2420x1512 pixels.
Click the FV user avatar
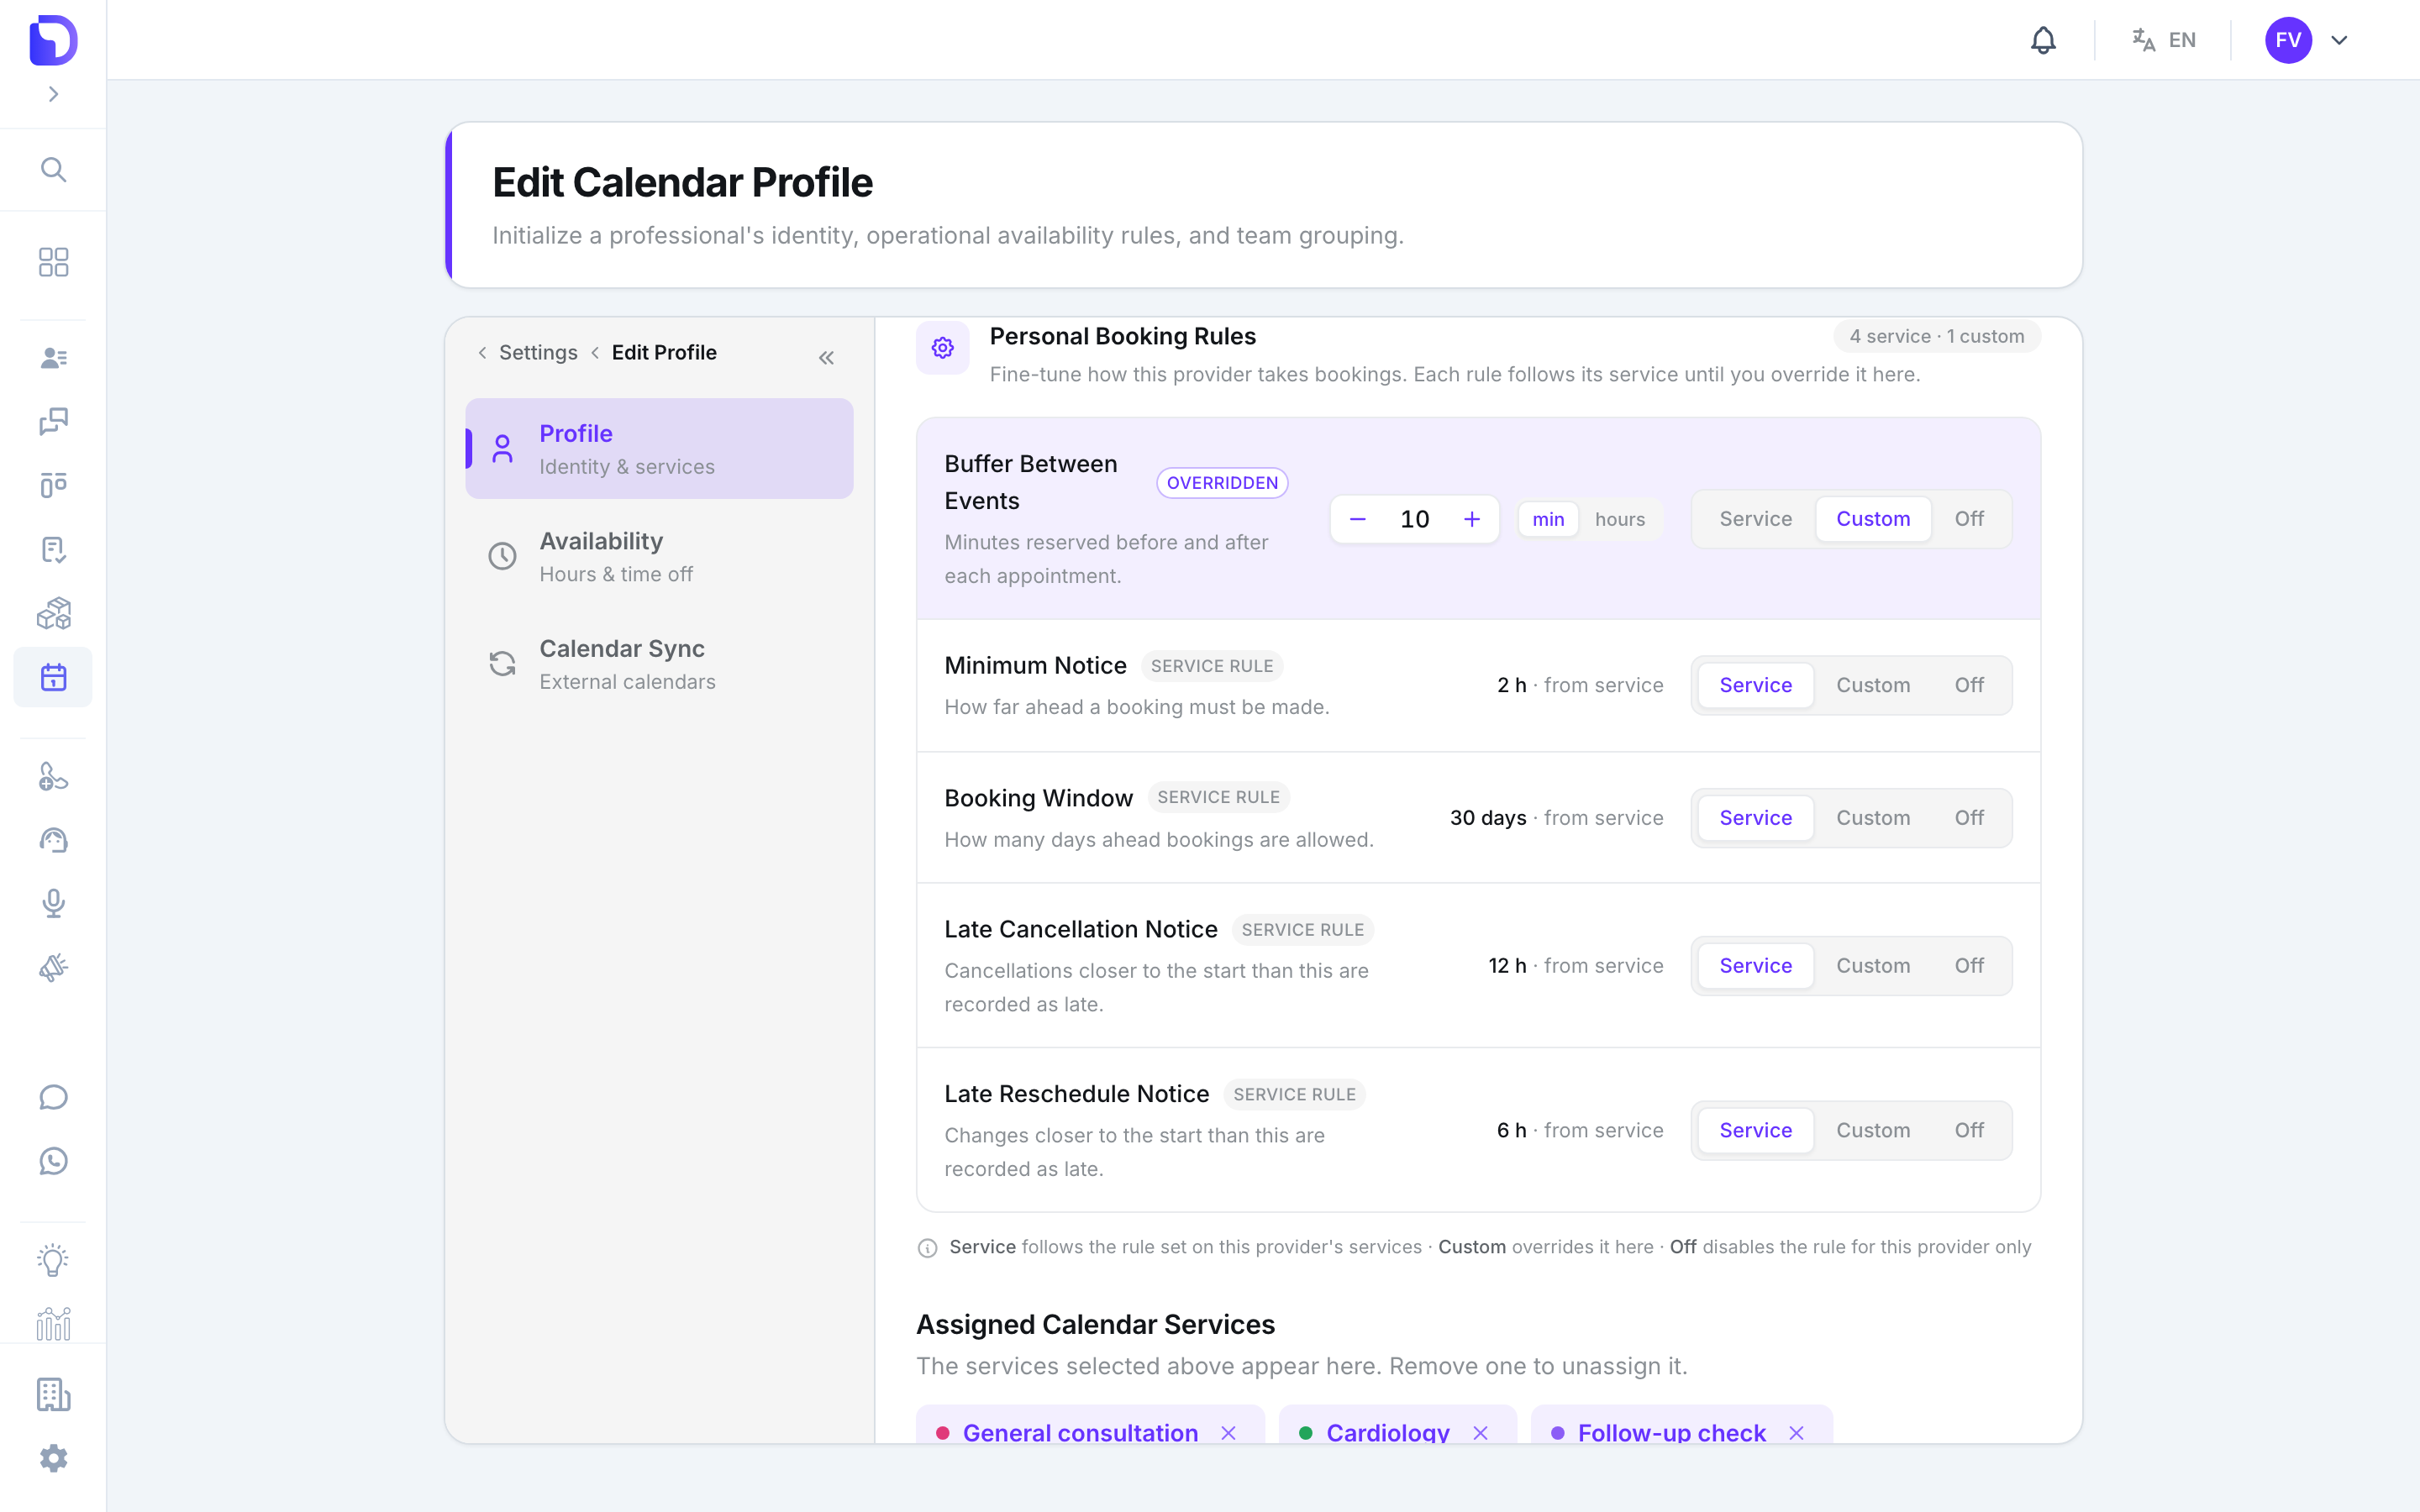pyautogui.click(x=2288, y=40)
